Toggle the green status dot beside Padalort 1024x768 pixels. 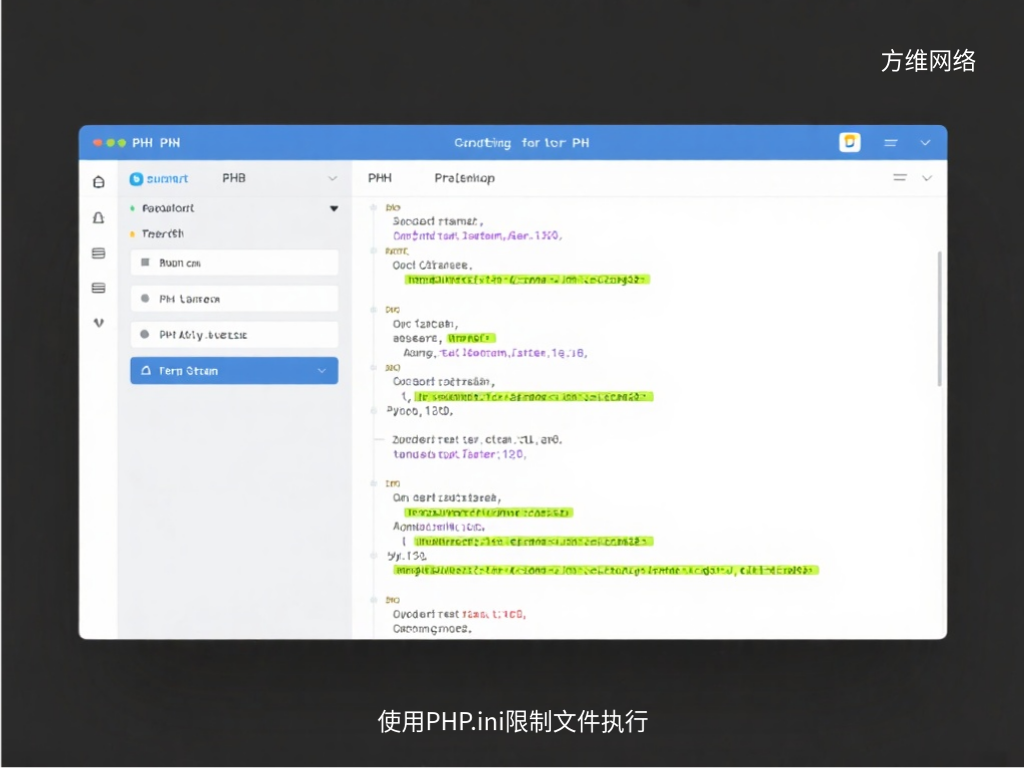pos(130,208)
